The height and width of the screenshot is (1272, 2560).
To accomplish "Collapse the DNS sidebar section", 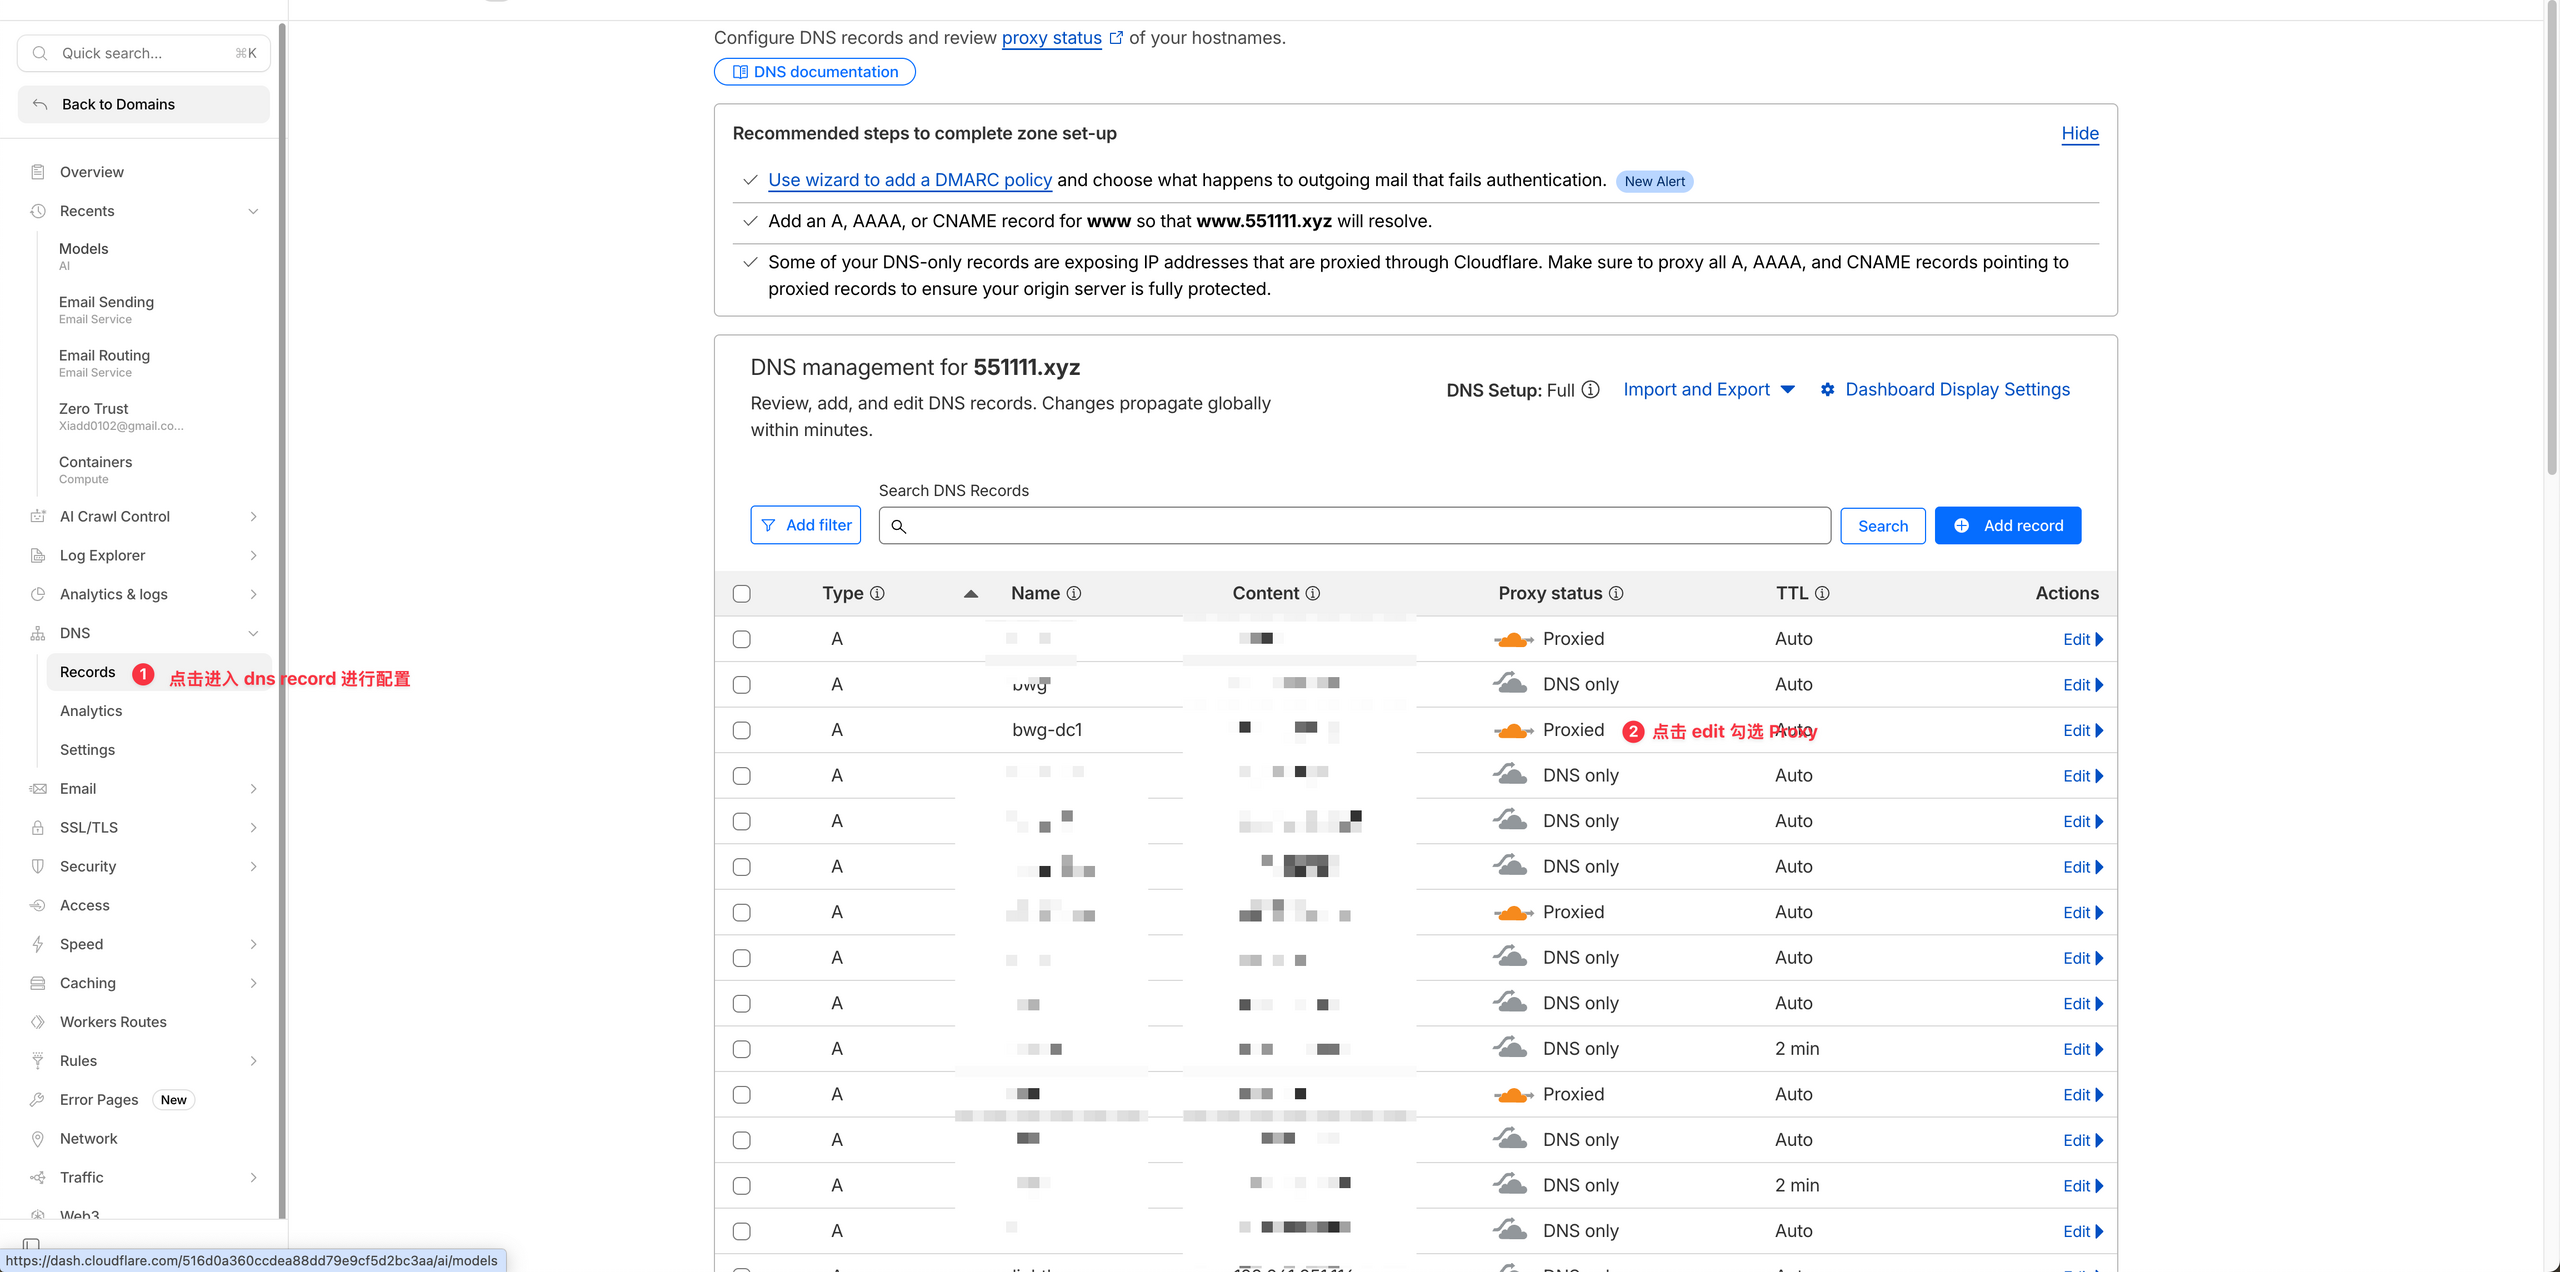I will 253,633.
